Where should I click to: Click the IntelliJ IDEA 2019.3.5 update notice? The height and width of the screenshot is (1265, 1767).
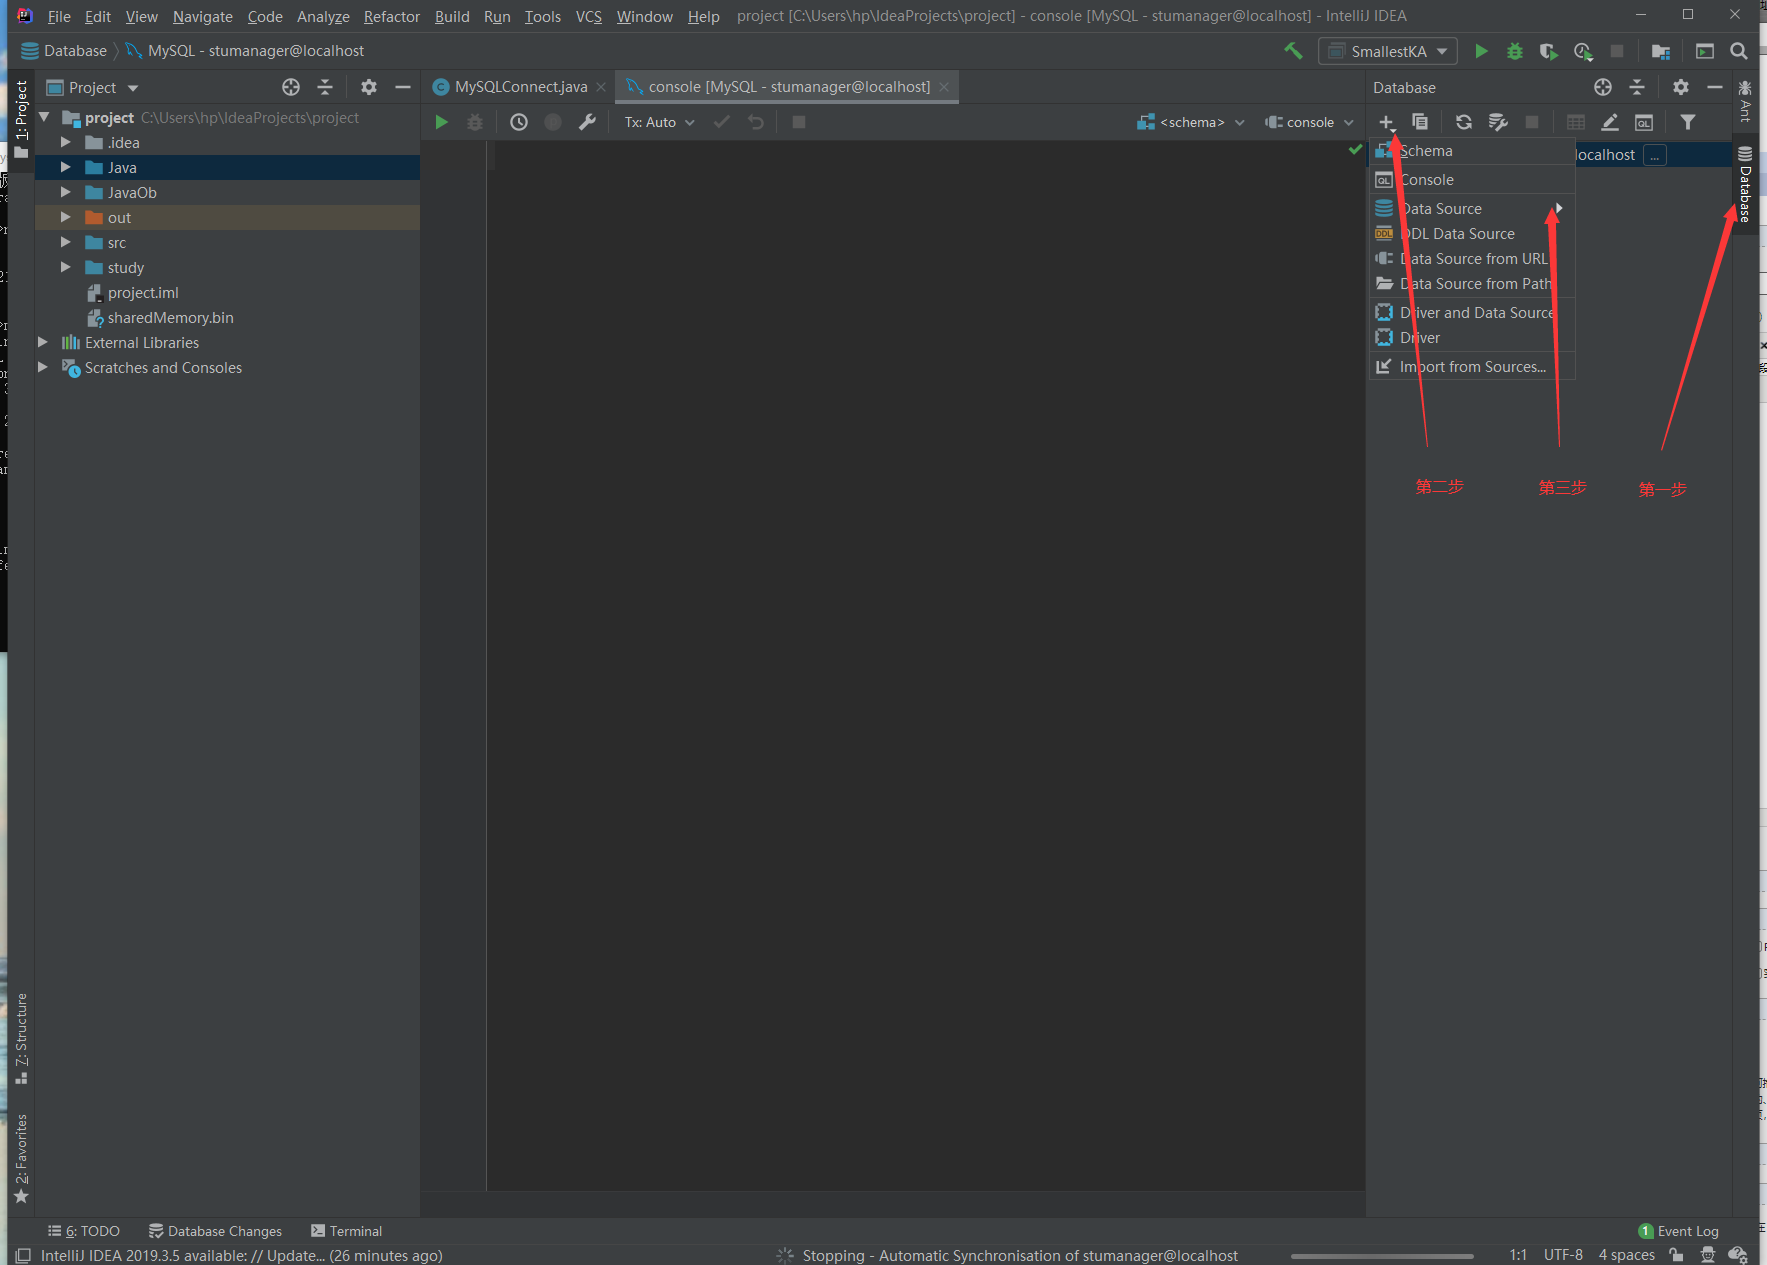(241, 1255)
